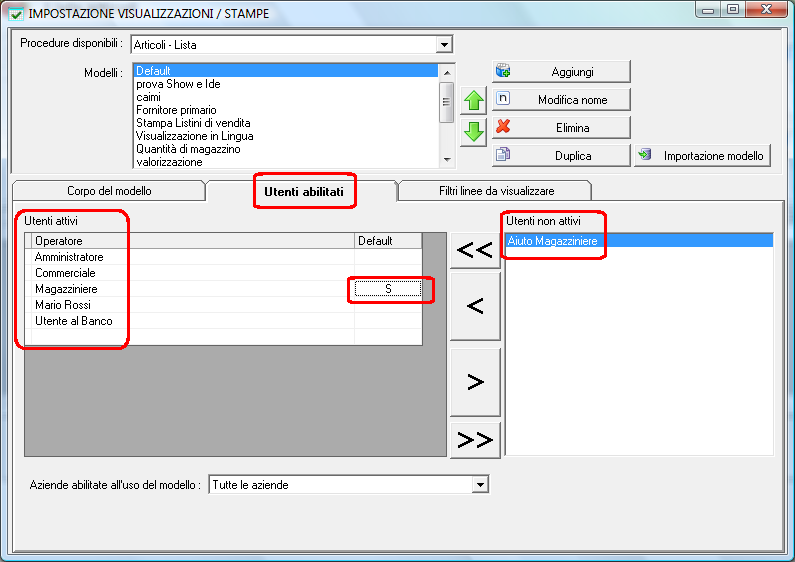The width and height of the screenshot is (795, 562).
Task: Select 'Stampa Listini di vendita' model
Action: click(x=286, y=123)
